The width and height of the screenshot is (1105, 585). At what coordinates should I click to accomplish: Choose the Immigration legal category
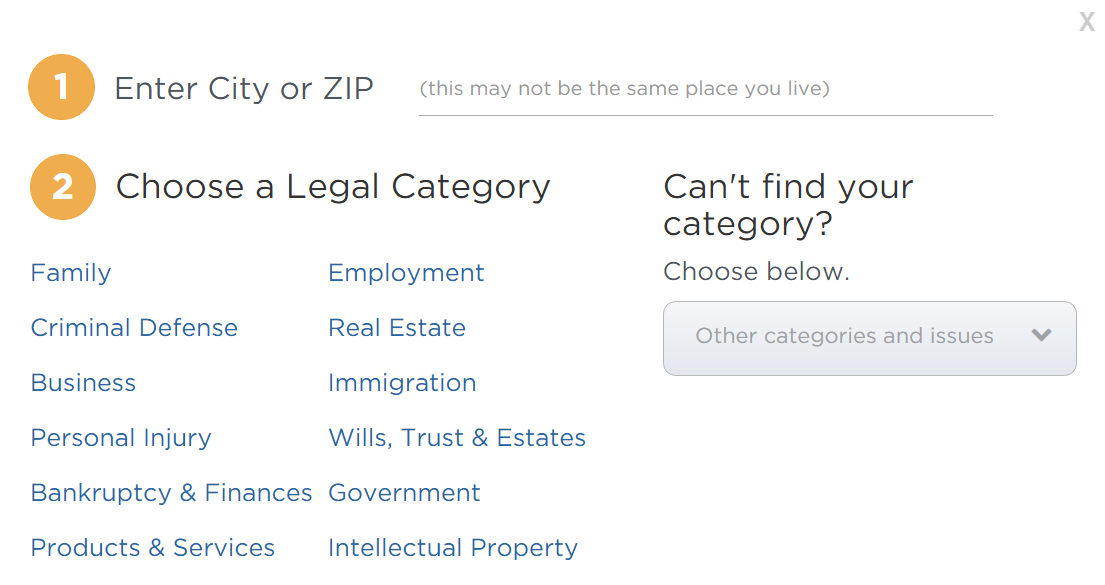[x=402, y=383]
